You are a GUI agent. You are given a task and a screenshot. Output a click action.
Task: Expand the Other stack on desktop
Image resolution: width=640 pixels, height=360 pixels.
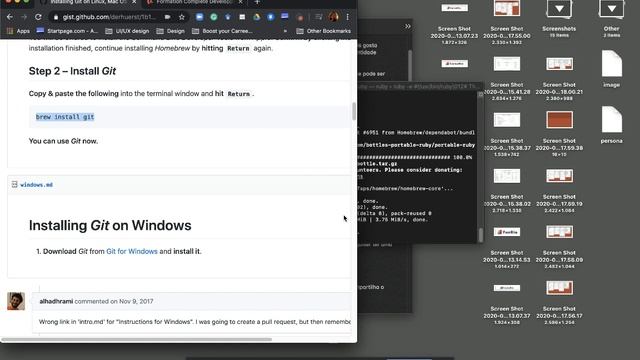[611, 9]
